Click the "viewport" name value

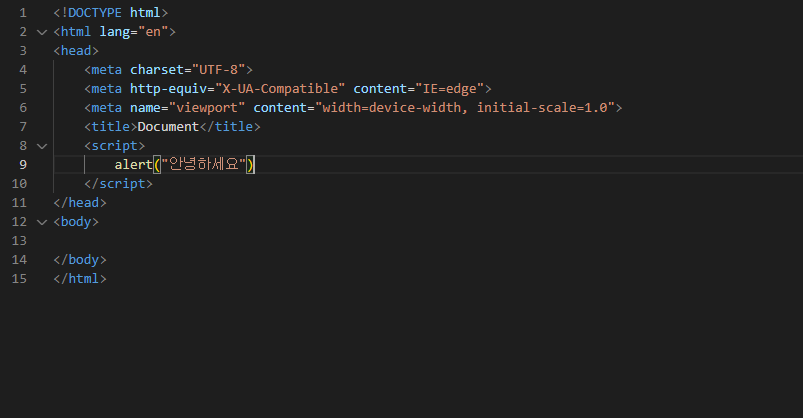point(207,108)
